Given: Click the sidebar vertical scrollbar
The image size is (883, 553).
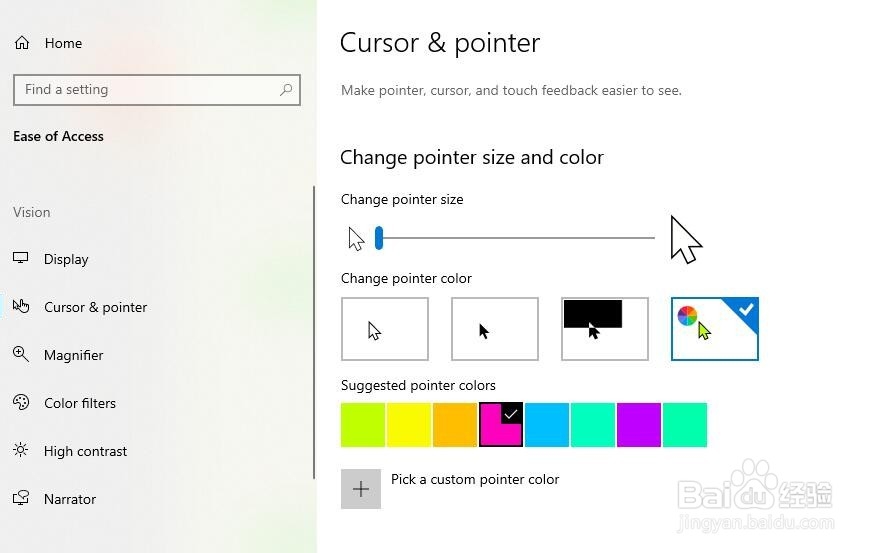Looking at the screenshot, I should point(314,332).
